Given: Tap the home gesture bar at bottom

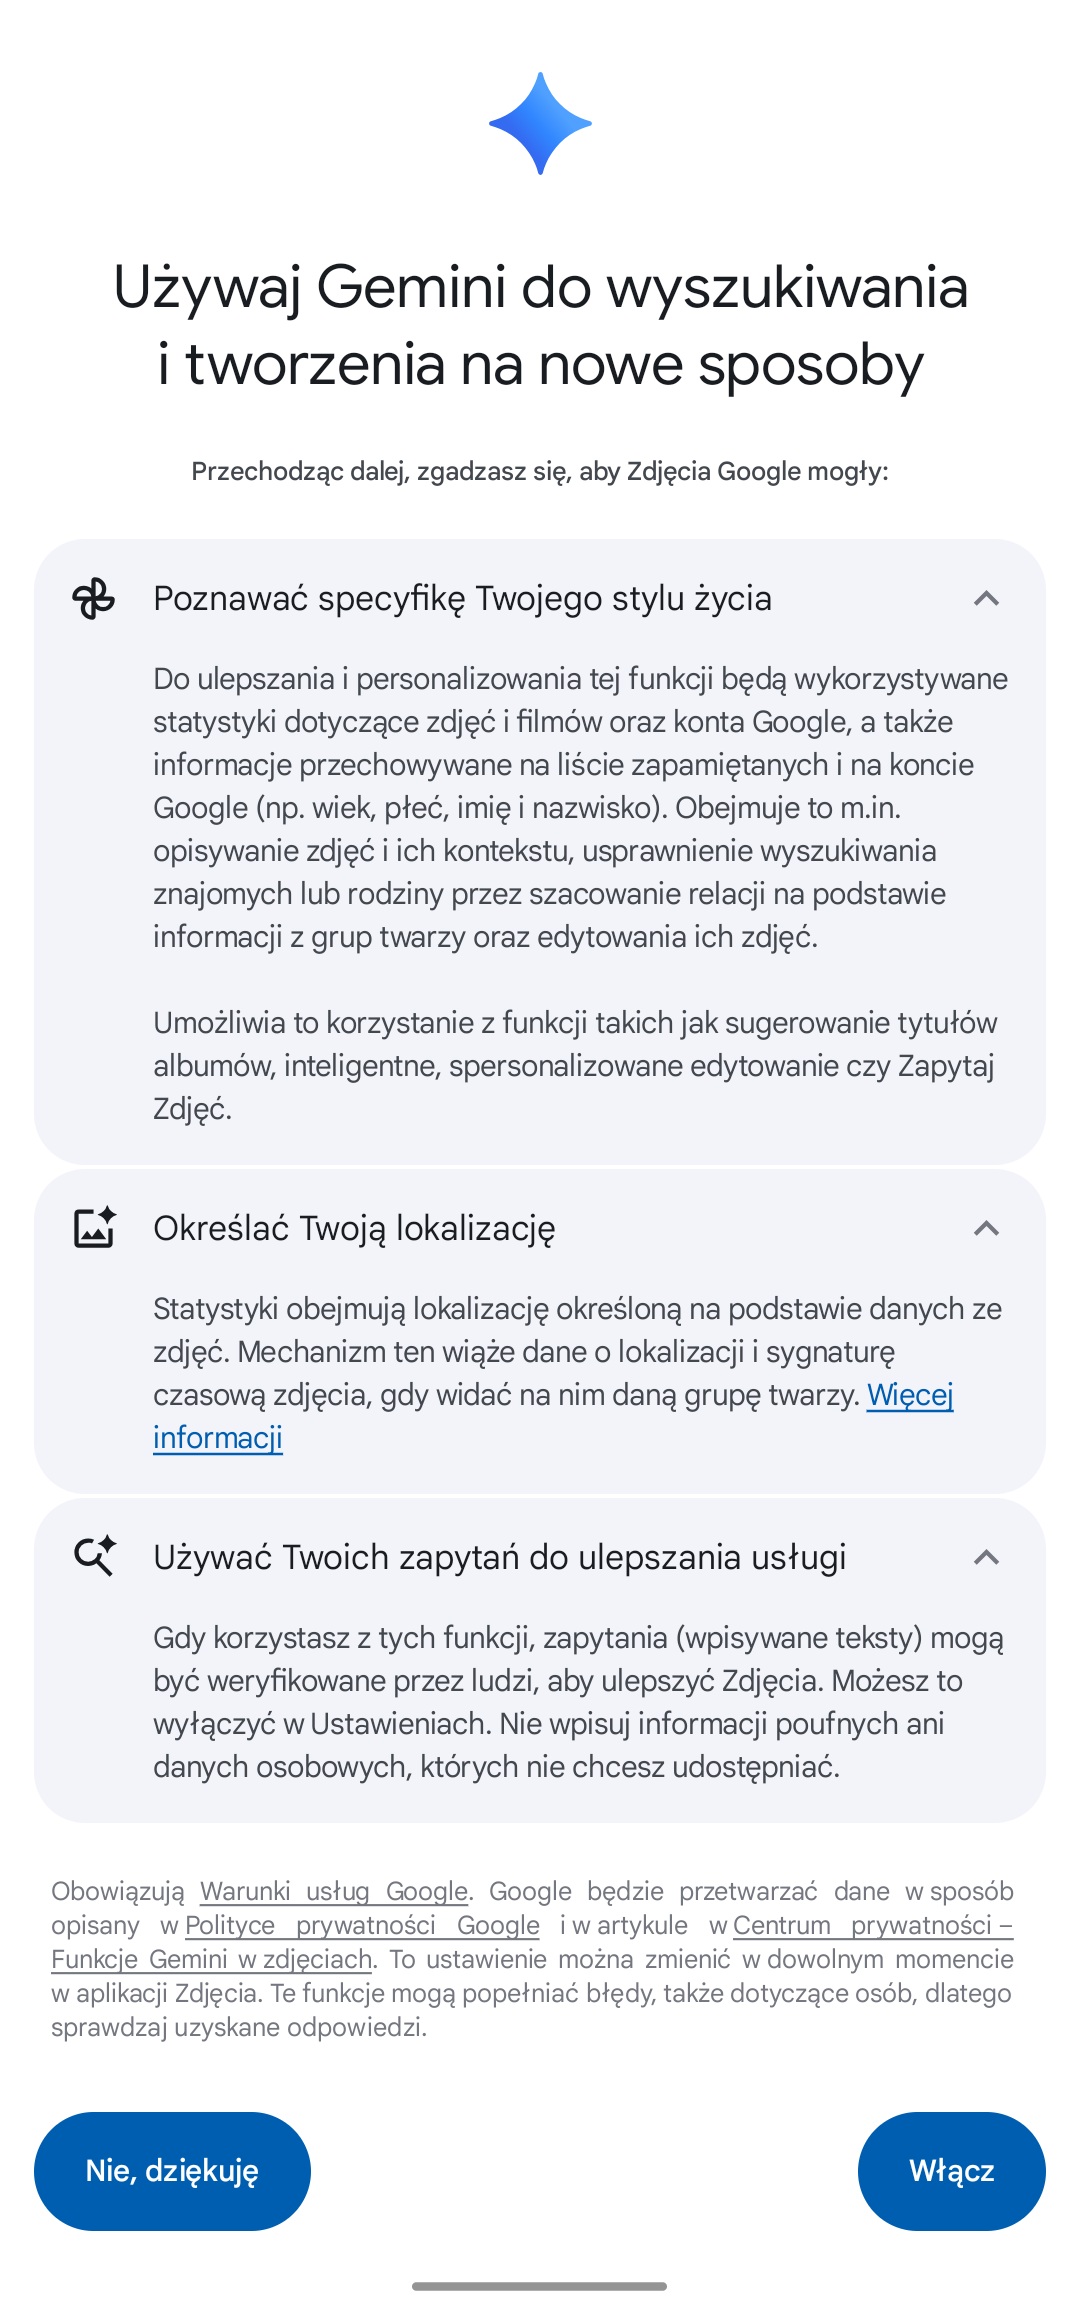Looking at the screenshot, I should pyautogui.click(x=540, y=2286).
